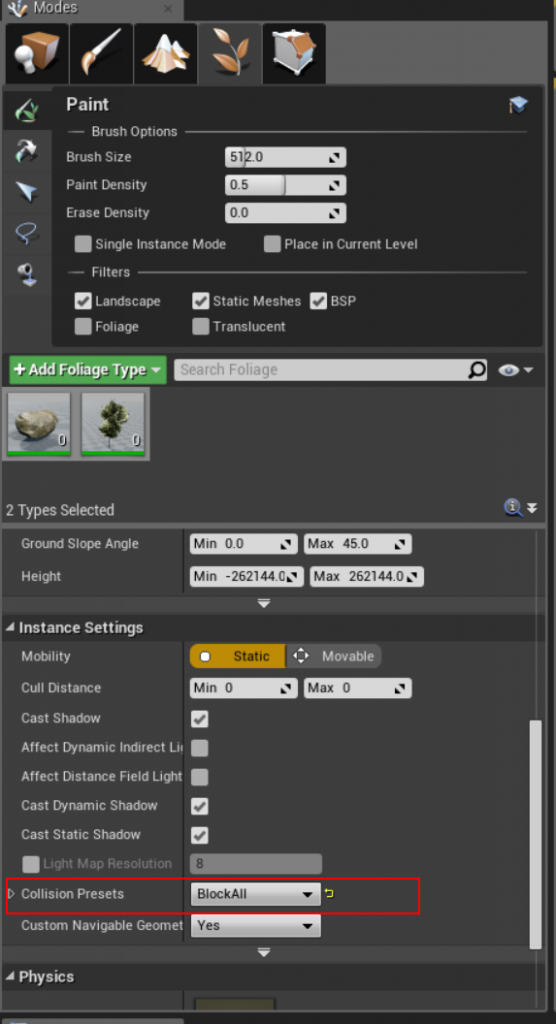This screenshot has width=556, height=1024.
Task: Close the Modes tab
Action: coord(168,9)
